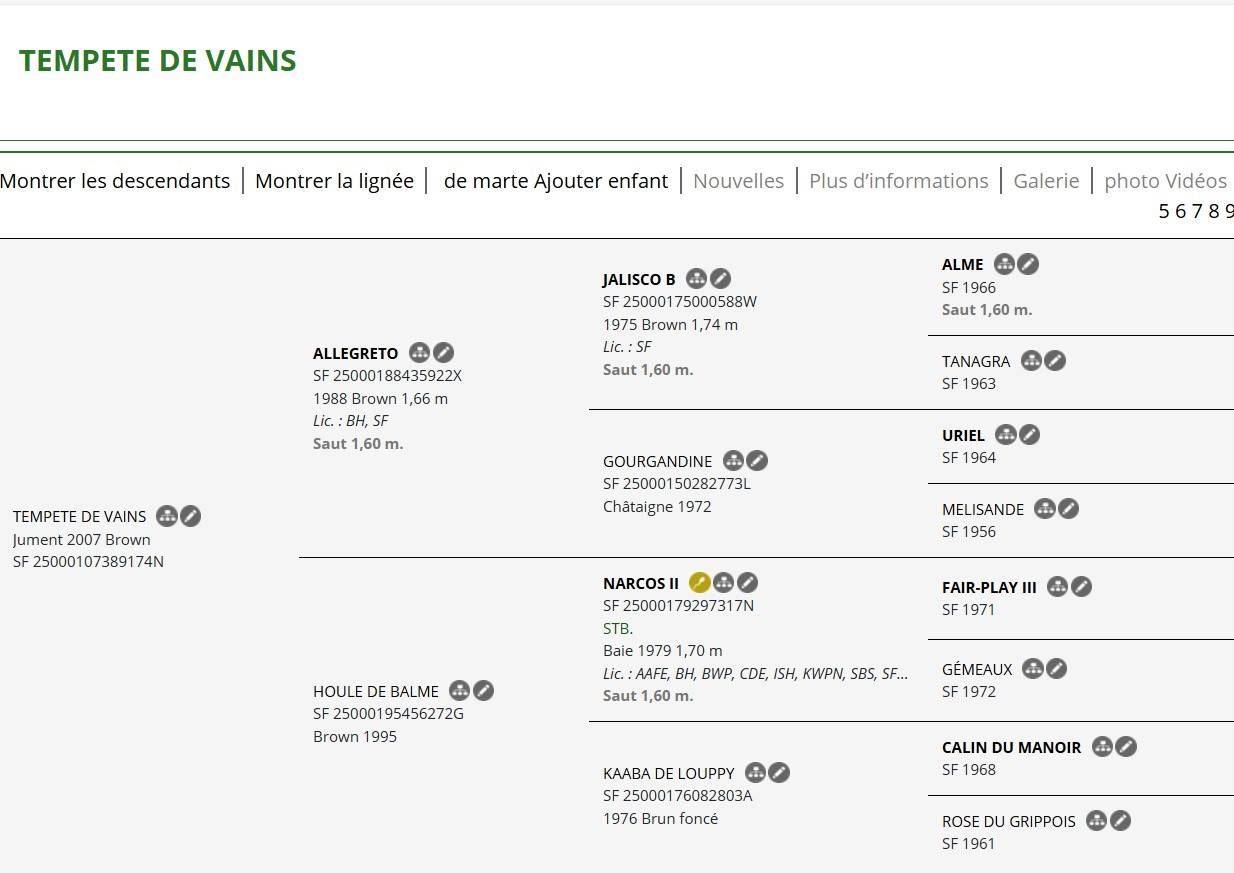Click the edit pencil beside ROSE DU GRIPPOIS
1234x873 pixels.
pyautogui.click(x=1121, y=821)
